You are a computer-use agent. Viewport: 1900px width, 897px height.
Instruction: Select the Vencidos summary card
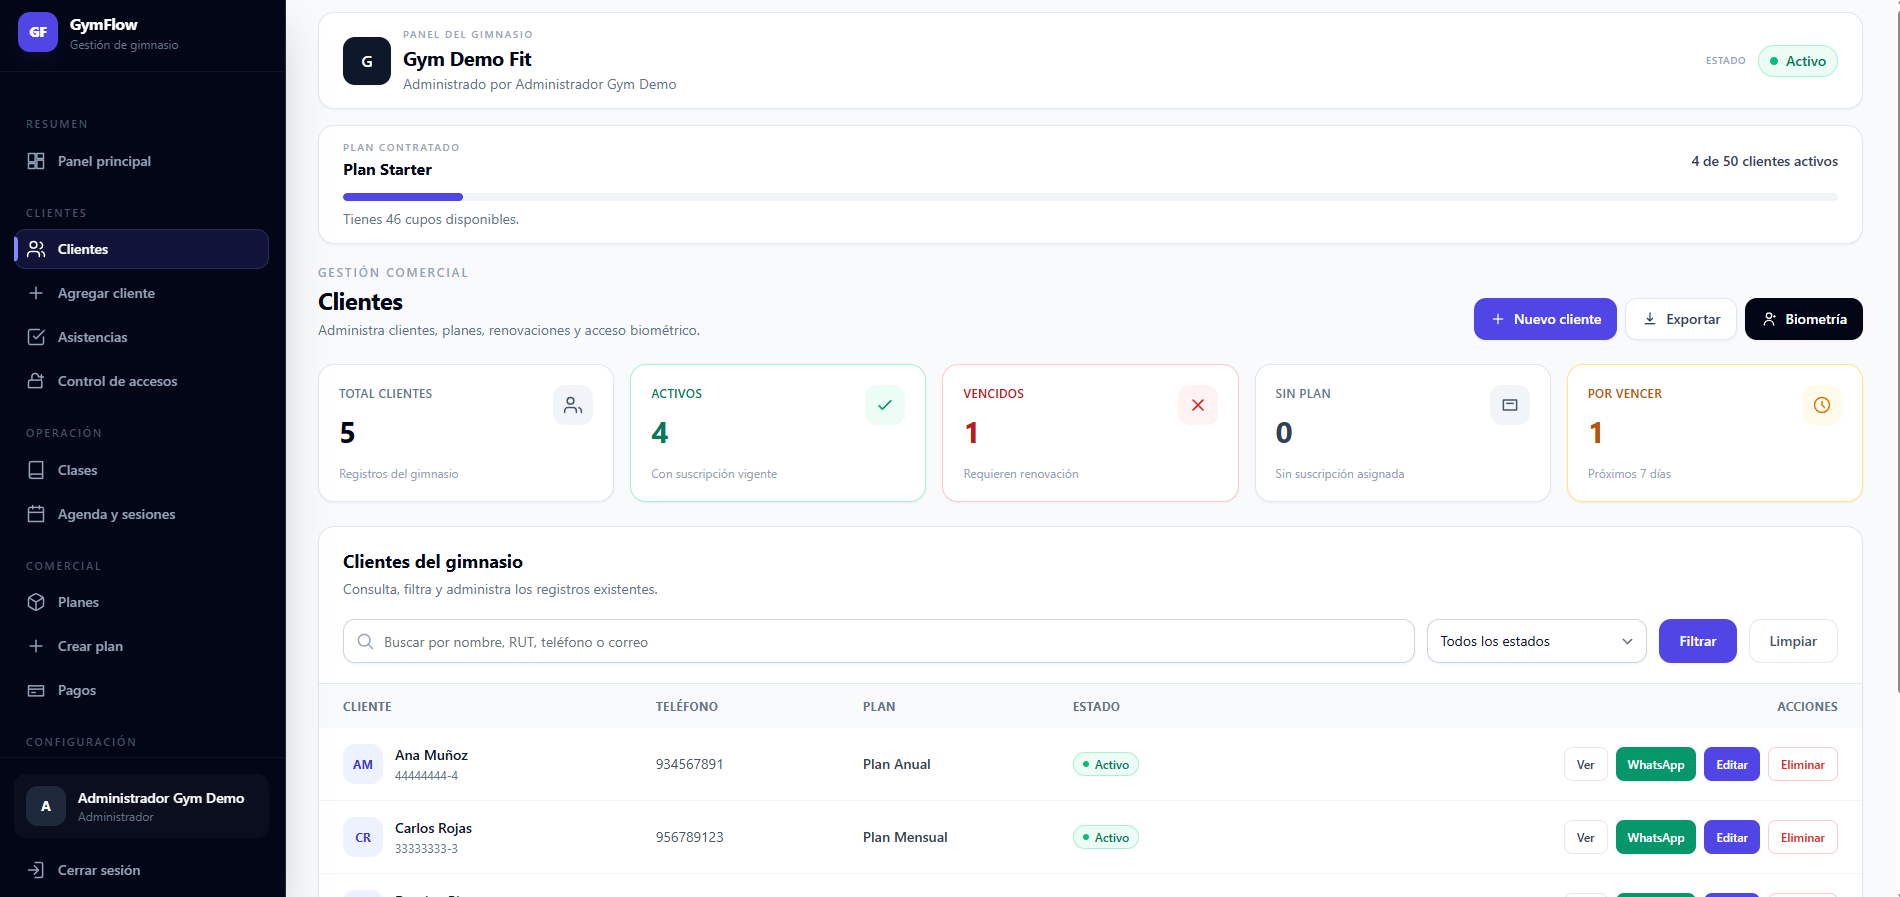pyautogui.click(x=1090, y=433)
